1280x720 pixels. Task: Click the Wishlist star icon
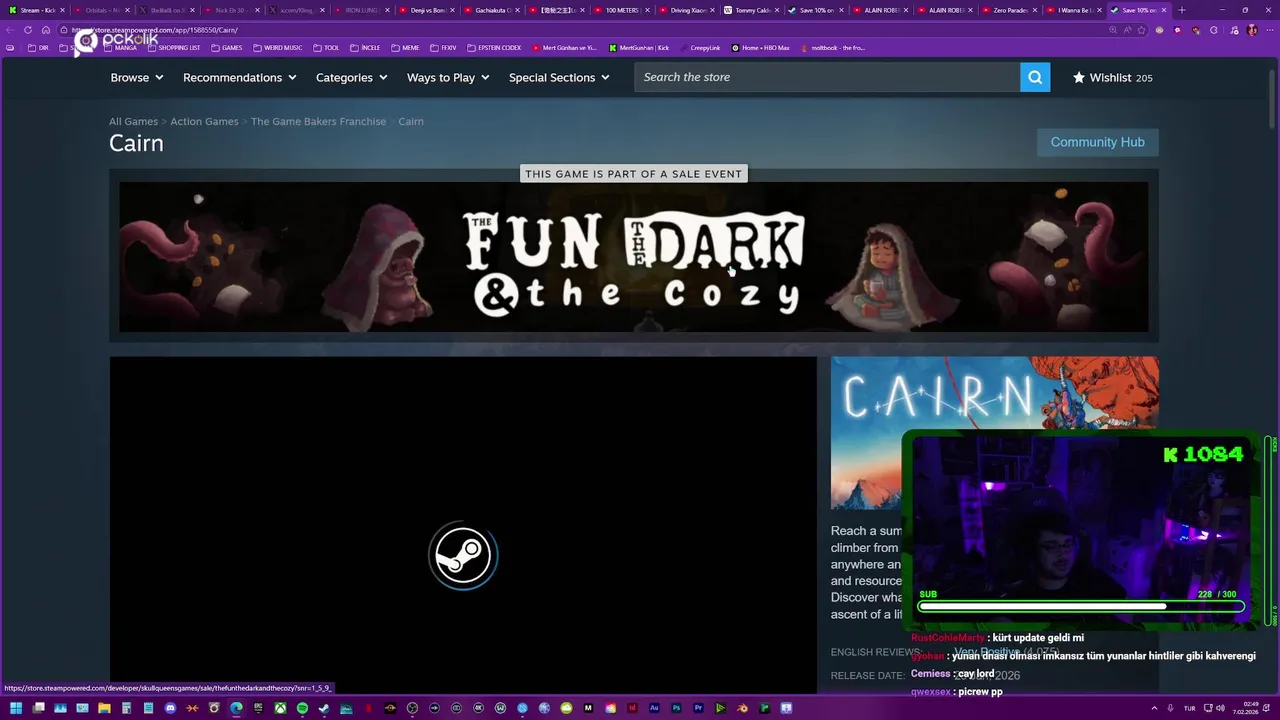pyautogui.click(x=1079, y=77)
